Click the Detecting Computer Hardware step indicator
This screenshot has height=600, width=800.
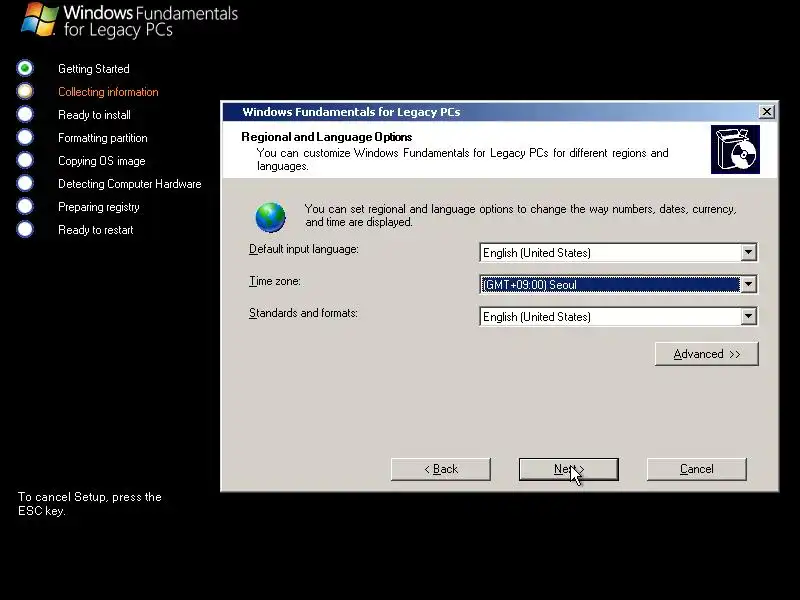(25, 183)
